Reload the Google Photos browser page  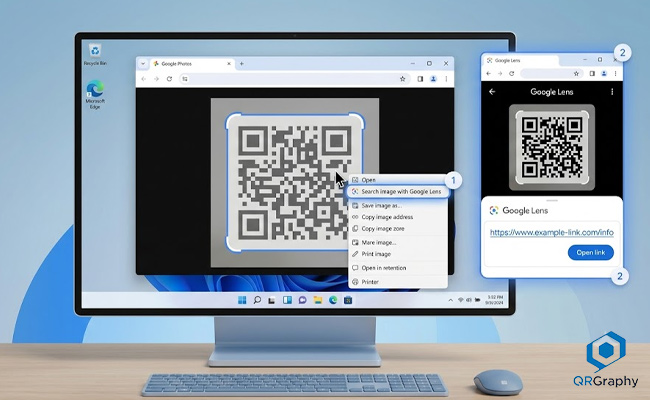169,79
